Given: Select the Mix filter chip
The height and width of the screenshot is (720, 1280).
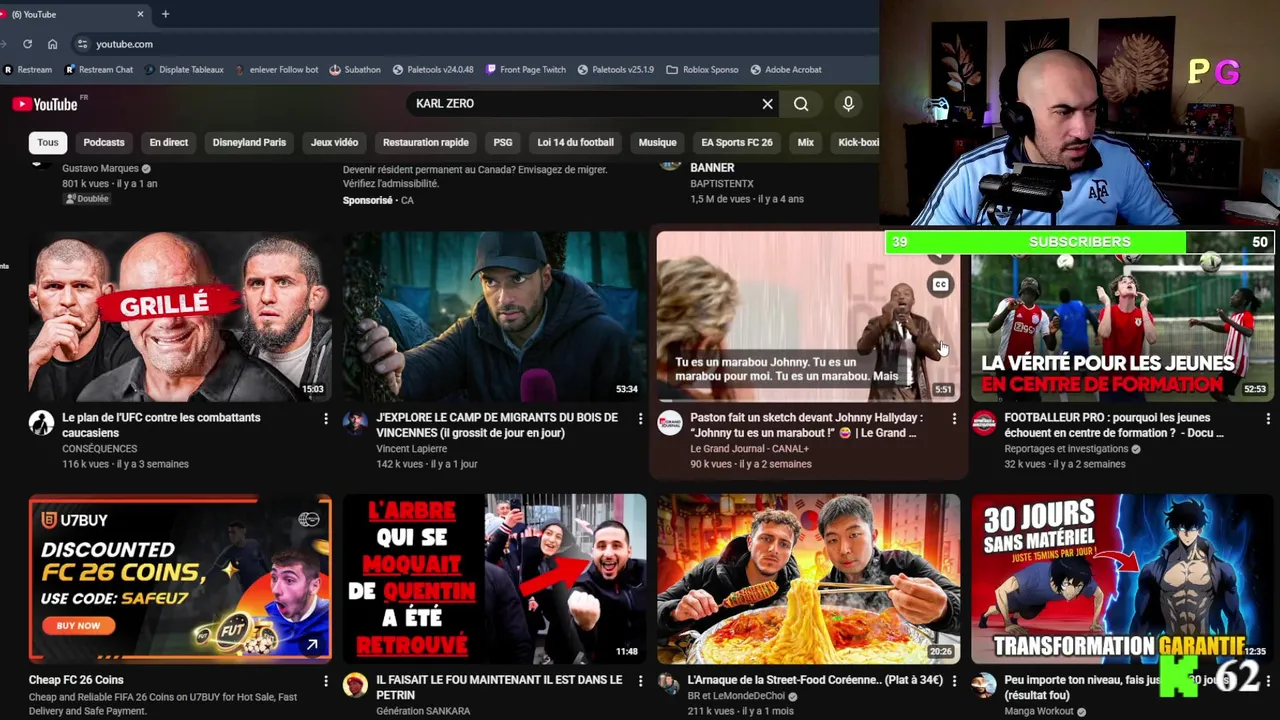Looking at the screenshot, I should click(x=805, y=142).
